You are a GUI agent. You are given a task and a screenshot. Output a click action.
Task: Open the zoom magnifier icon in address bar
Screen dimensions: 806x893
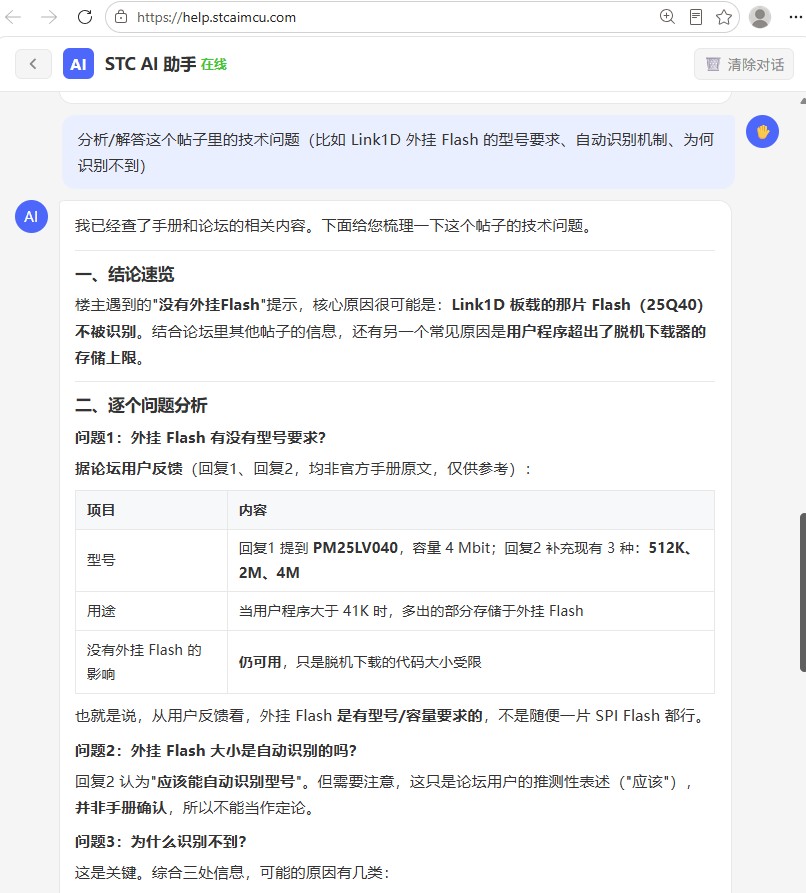(x=667, y=17)
